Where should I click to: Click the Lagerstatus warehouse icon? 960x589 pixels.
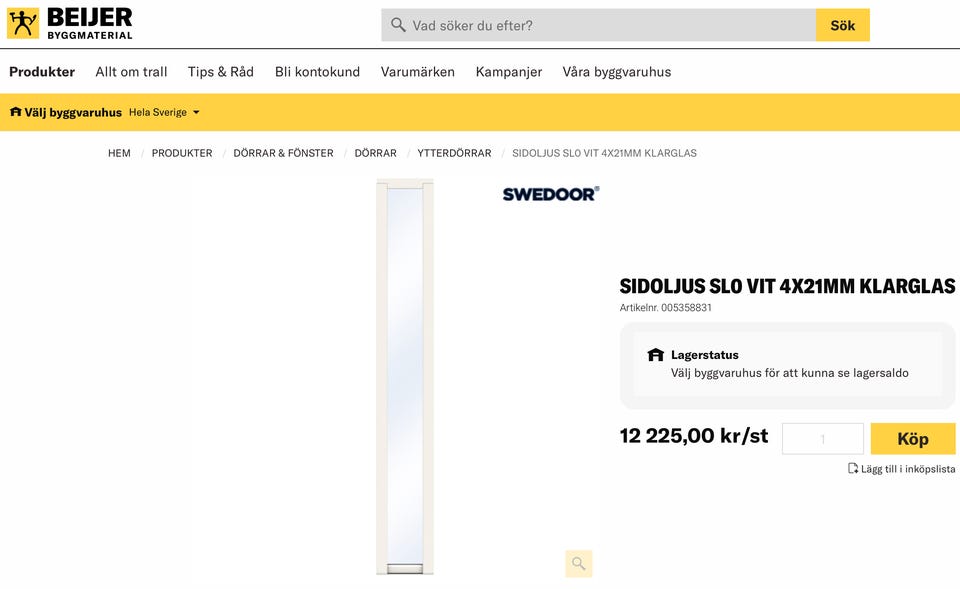(656, 355)
